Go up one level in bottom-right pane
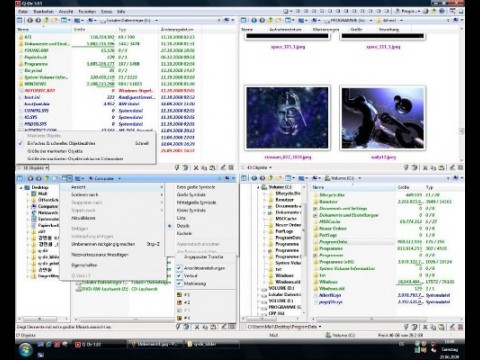This screenshot has height=360, width=480. (270, 178)
